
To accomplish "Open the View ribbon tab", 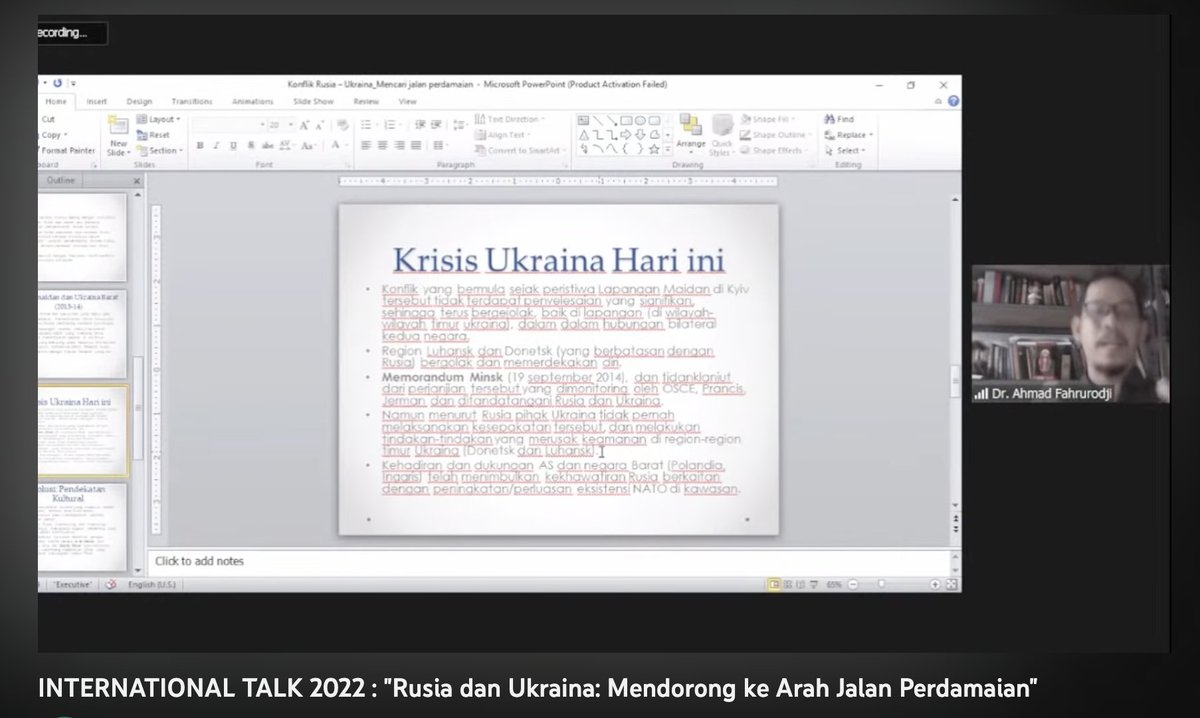I will click(x=407, y=101).
